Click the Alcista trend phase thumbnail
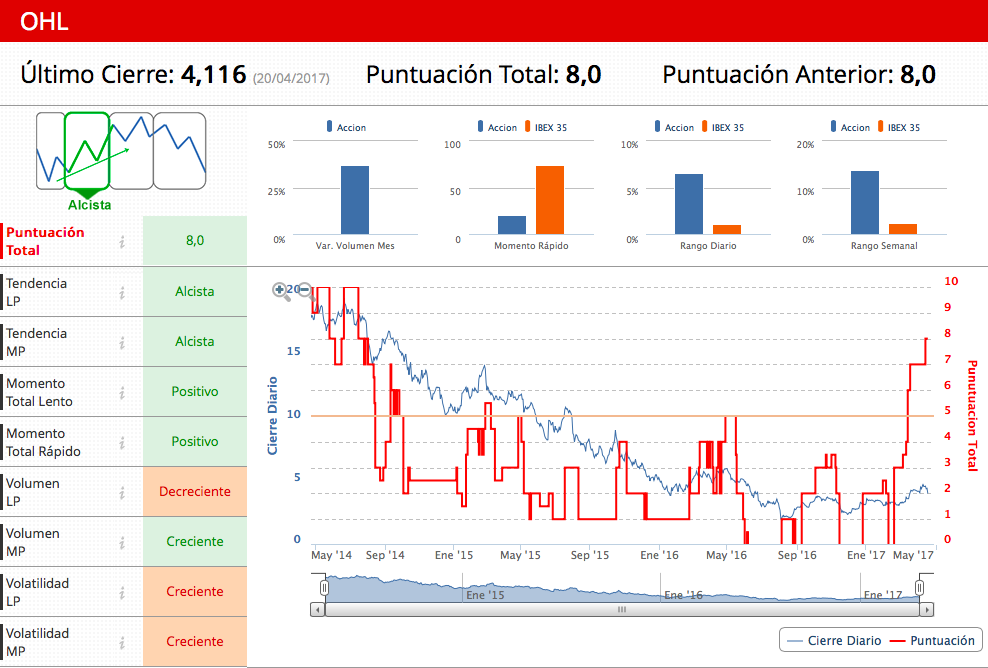This screenshot has width=988, height=668. coord(87,151)
